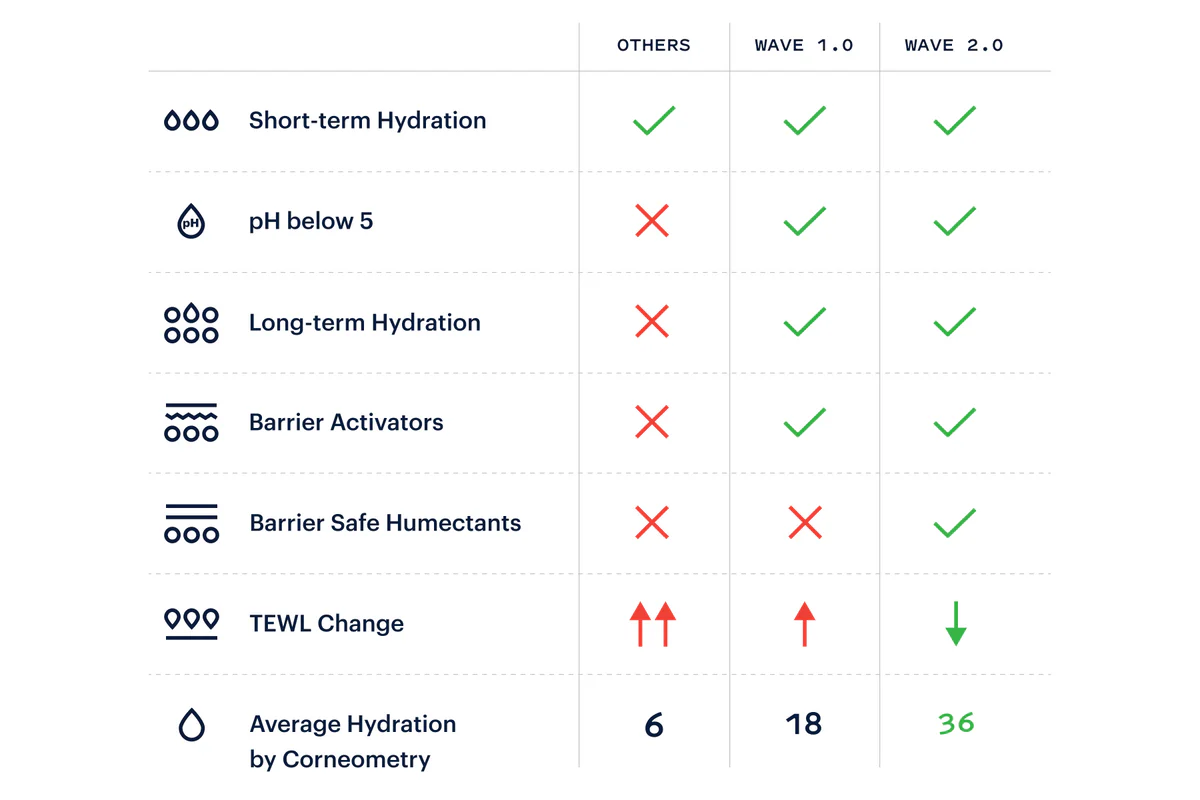
Task: Click the pH droplet icon
Action: (191, 221)
